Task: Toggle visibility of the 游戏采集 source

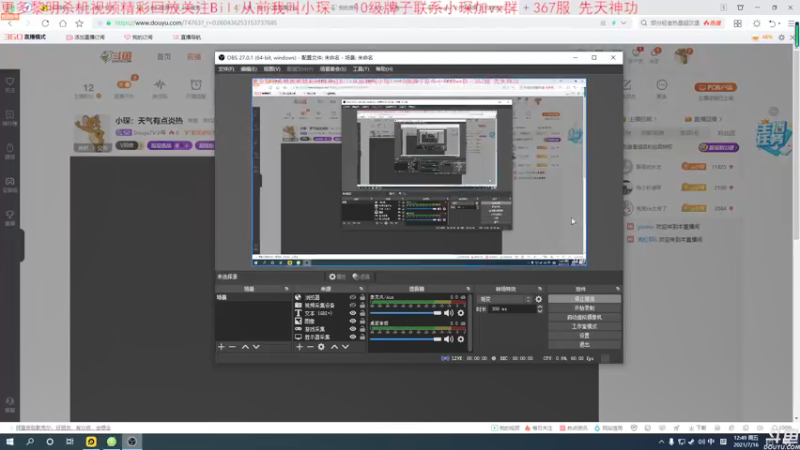Action: pyautogui.click(x=353, y=329)
